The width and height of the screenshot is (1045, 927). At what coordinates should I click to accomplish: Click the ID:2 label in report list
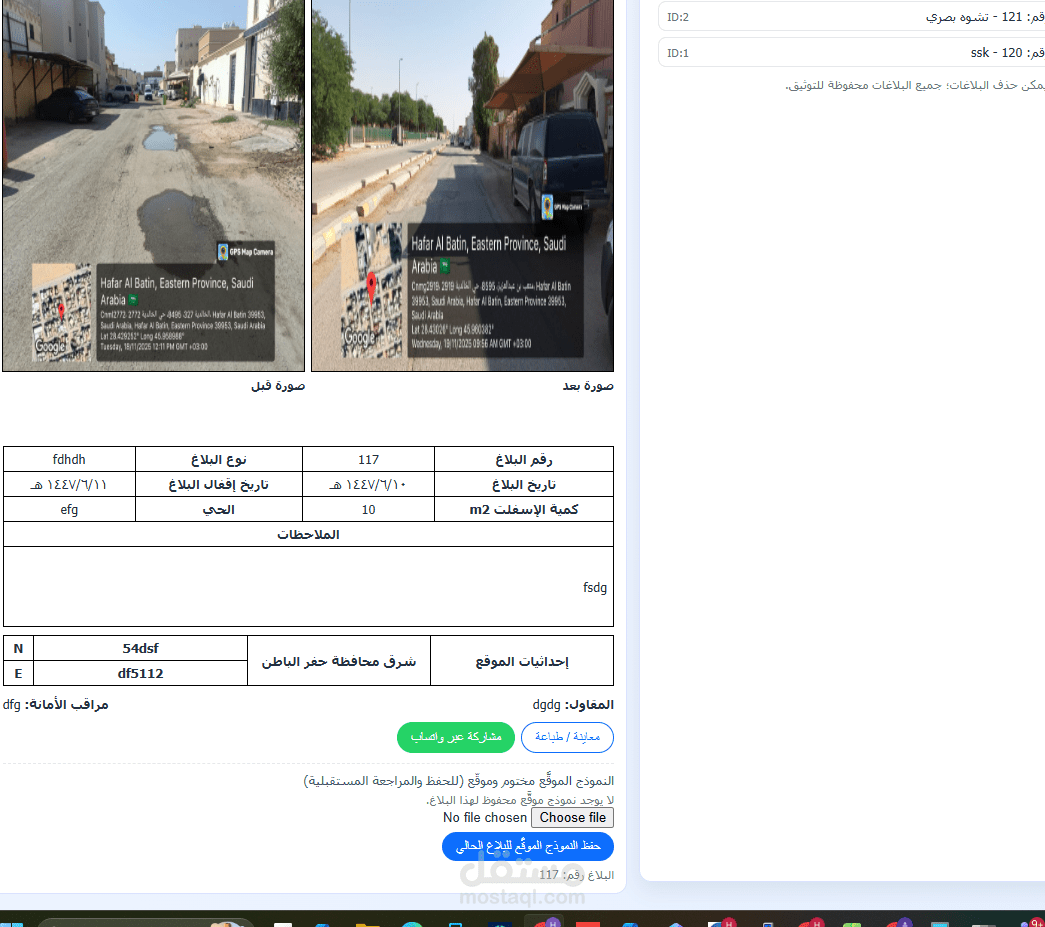tap(678, 17)
